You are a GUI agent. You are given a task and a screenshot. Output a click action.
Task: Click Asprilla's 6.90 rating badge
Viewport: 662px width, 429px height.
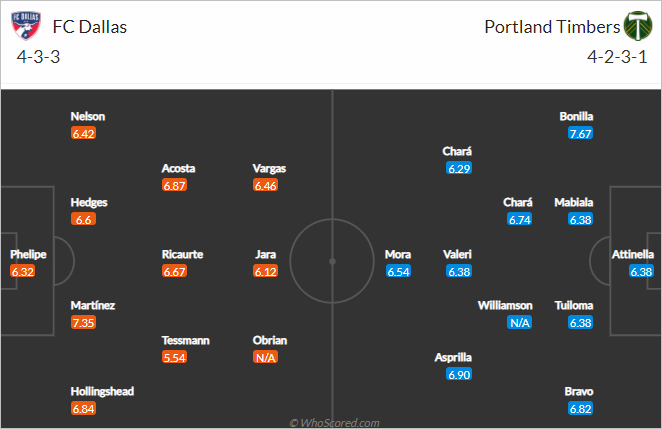459,374
